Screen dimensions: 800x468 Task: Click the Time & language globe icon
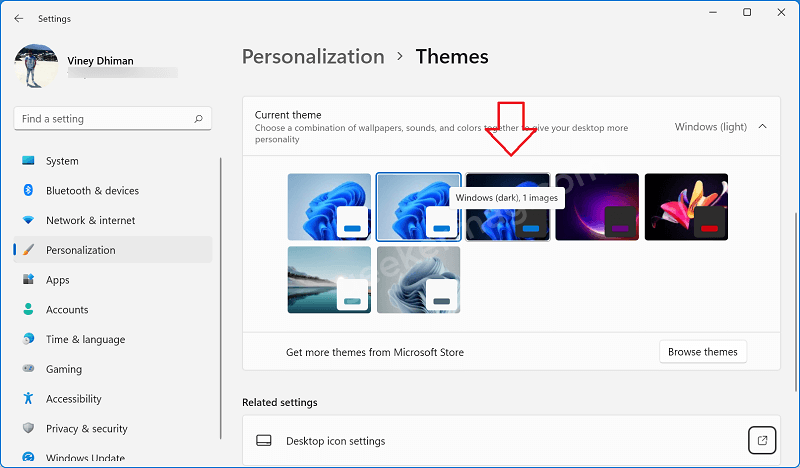click(29, 339)
